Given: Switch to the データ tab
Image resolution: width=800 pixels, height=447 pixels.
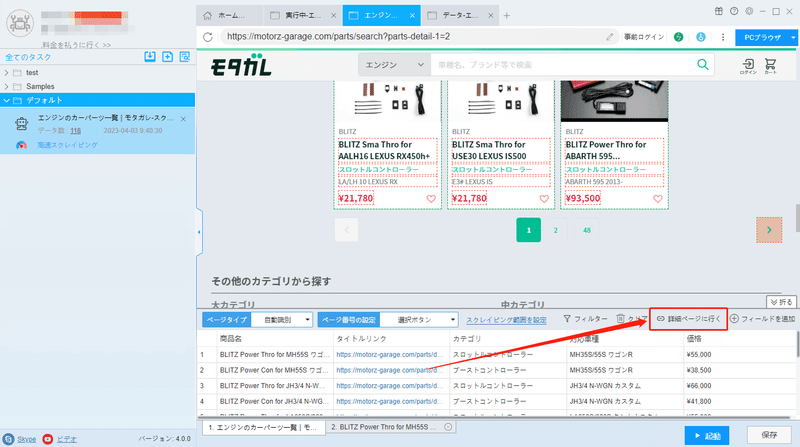Looking at the screenshot, I should pyautogui.click(x=459, y=15).
